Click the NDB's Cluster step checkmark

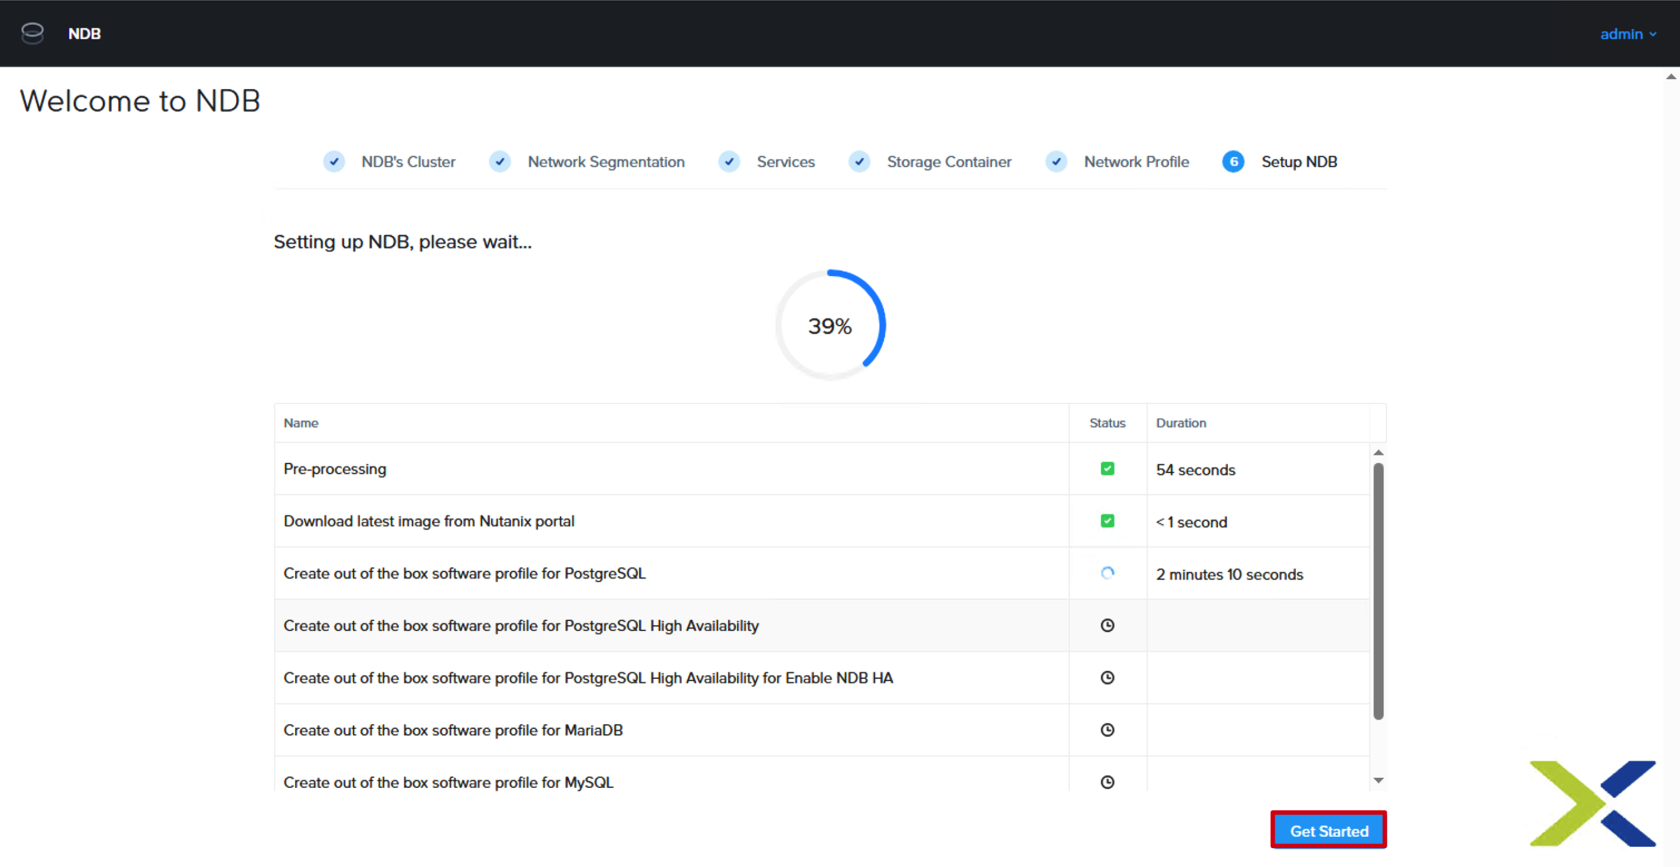pos(334,162)
